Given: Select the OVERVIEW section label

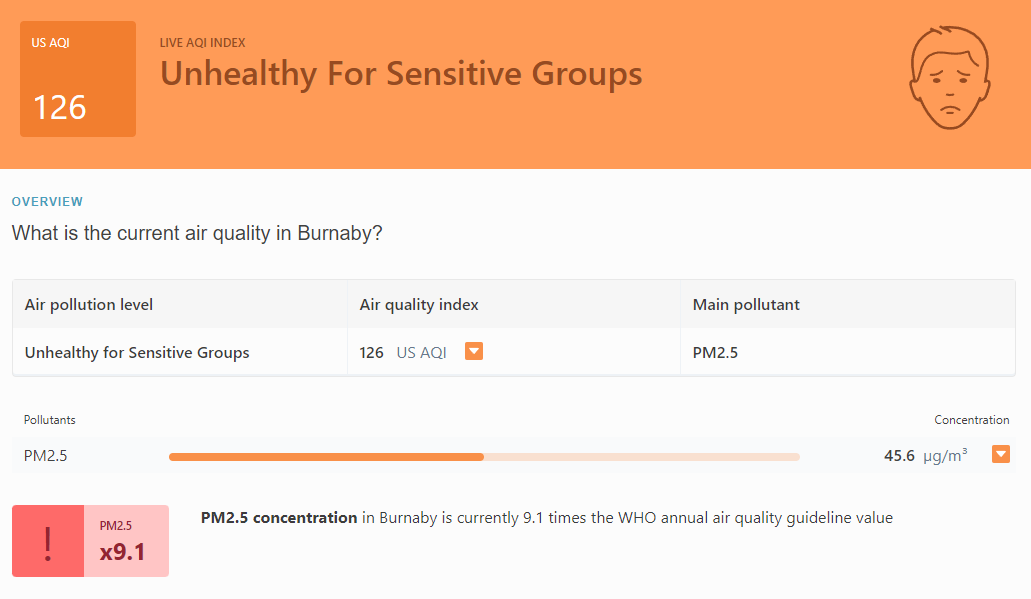Looking at the screenshot, I should click(47, 202).
